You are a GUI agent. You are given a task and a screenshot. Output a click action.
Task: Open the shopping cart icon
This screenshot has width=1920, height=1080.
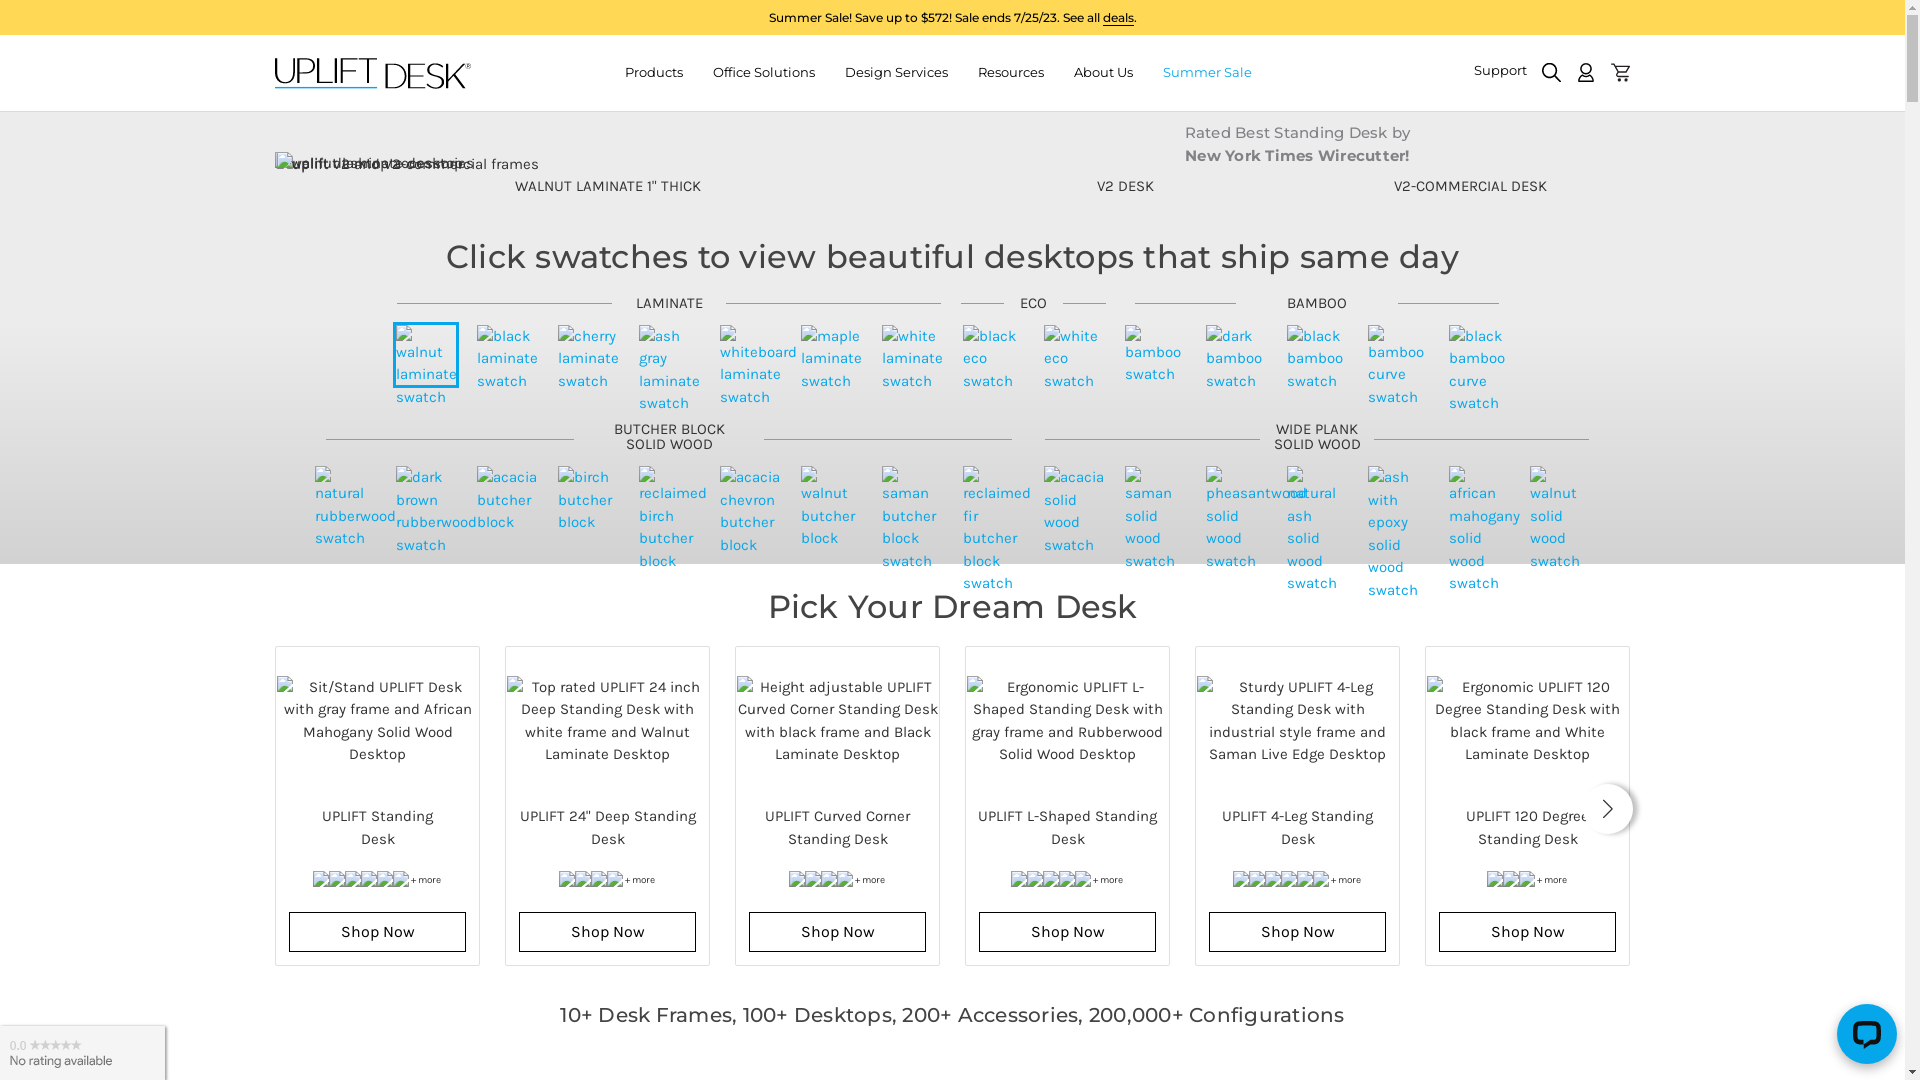point(1621,72)
